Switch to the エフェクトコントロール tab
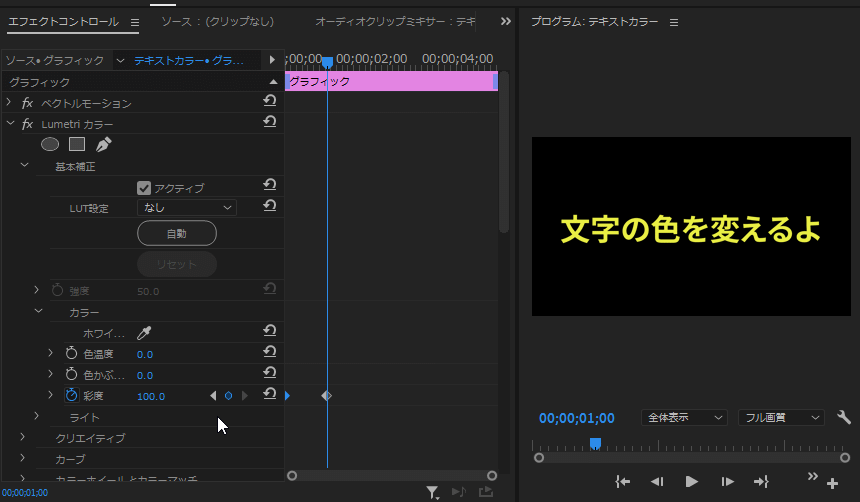The image size is (860, 502). point(63,22)
